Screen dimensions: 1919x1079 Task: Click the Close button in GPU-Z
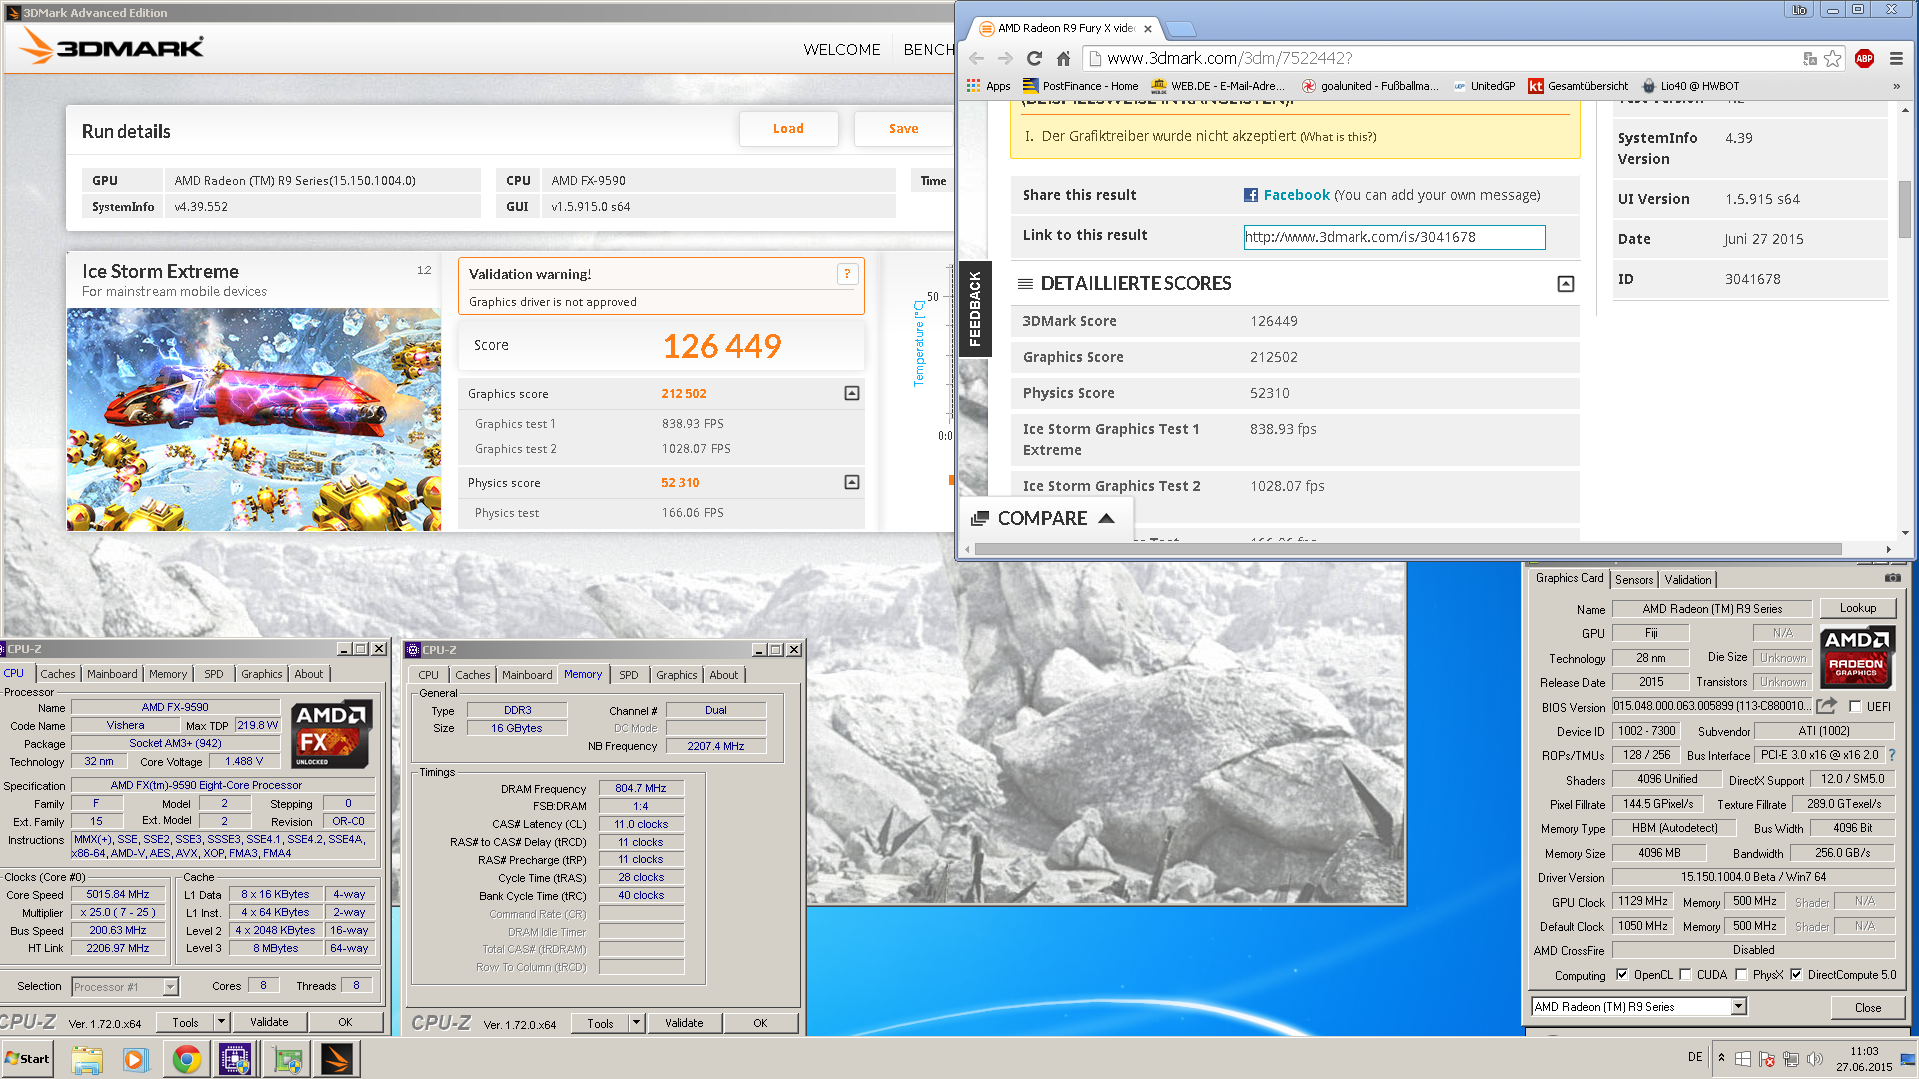tap(1867, 1008)
